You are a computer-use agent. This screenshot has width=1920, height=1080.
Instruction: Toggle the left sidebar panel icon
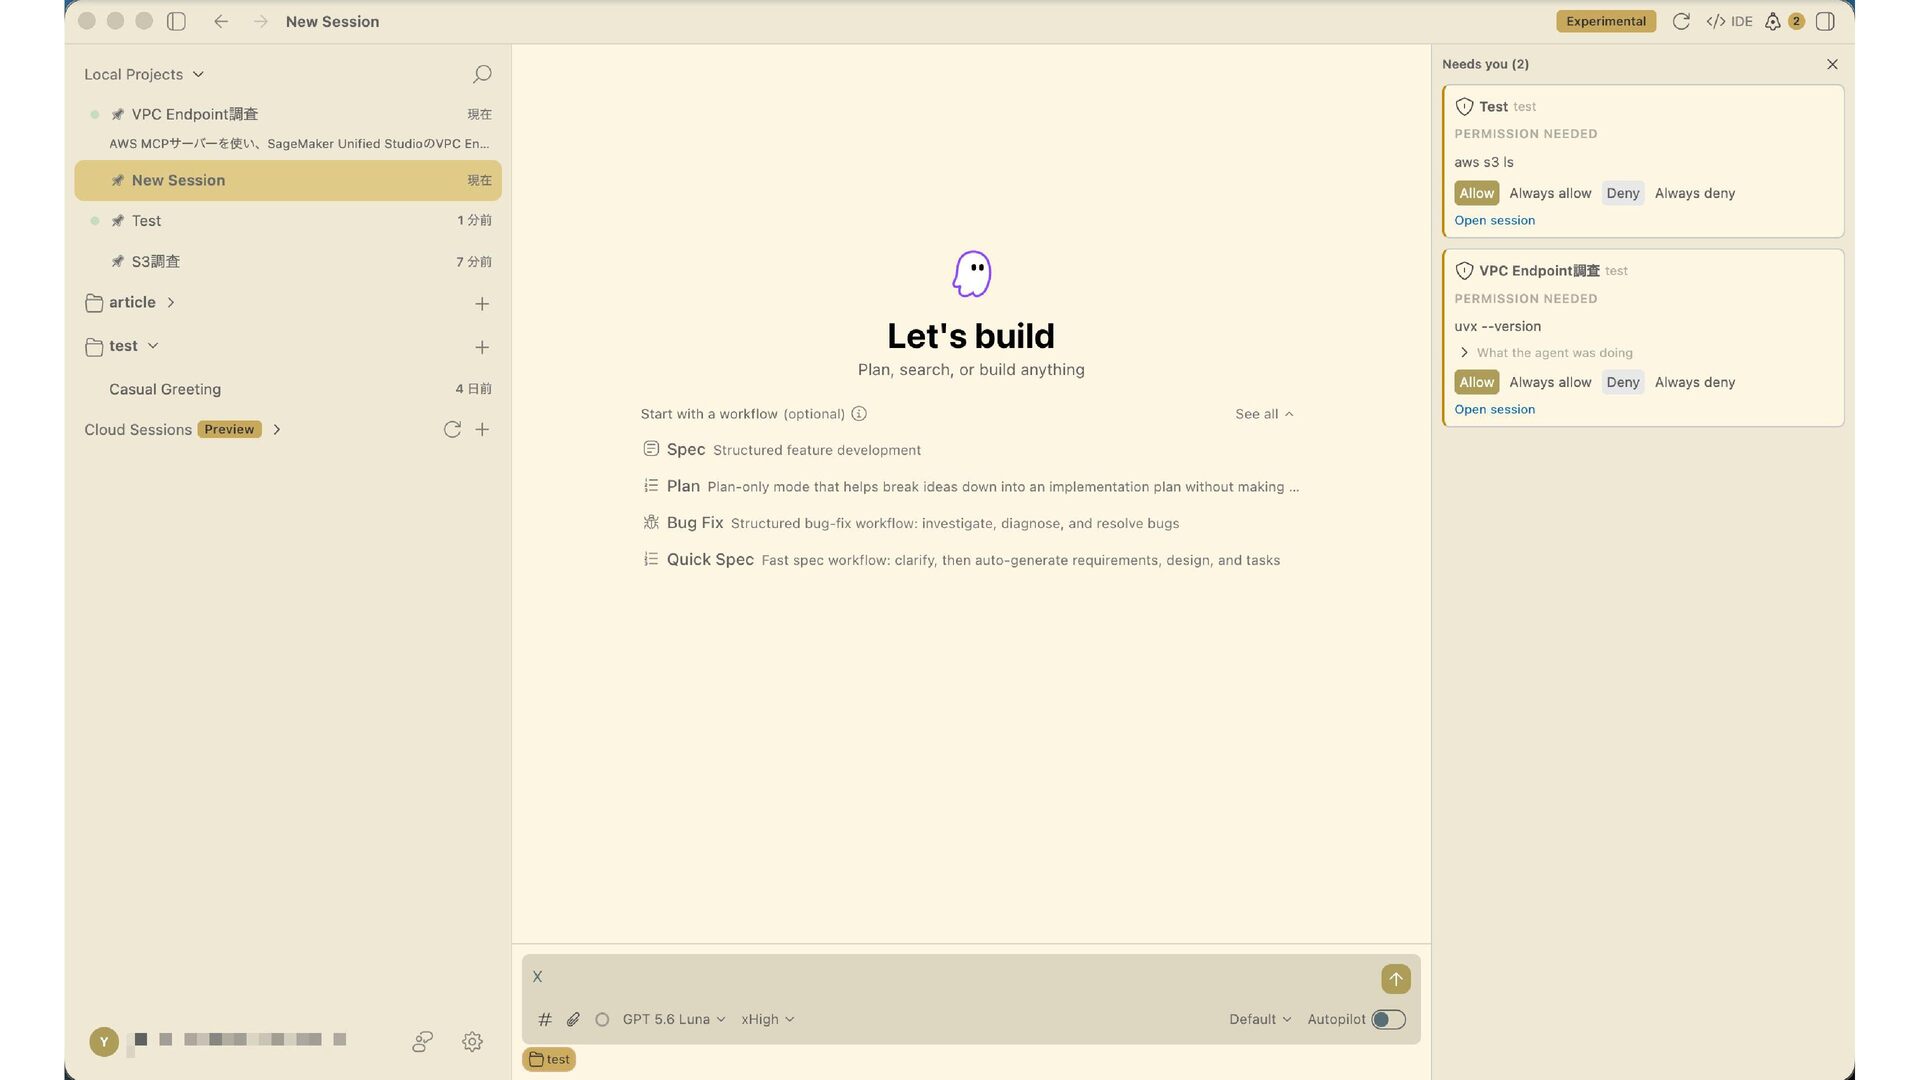click(176, 21)
